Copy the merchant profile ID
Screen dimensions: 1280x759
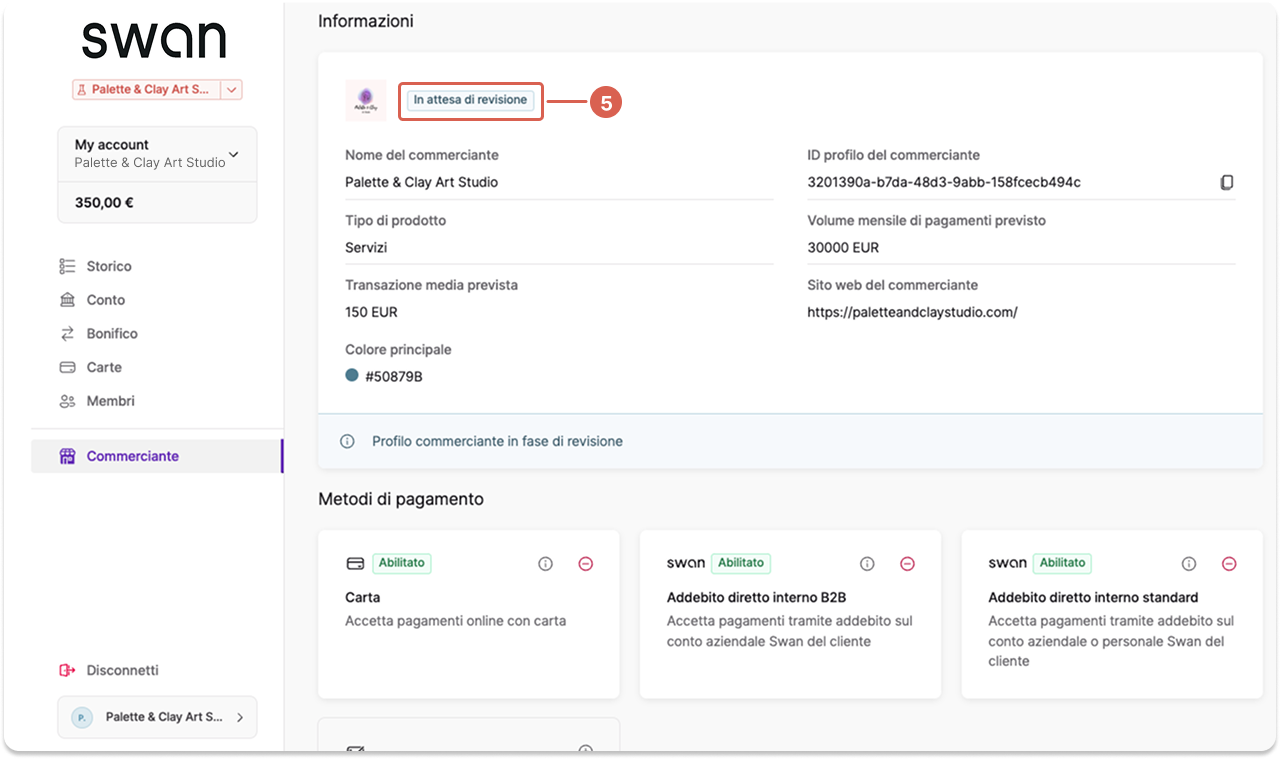1227,182
